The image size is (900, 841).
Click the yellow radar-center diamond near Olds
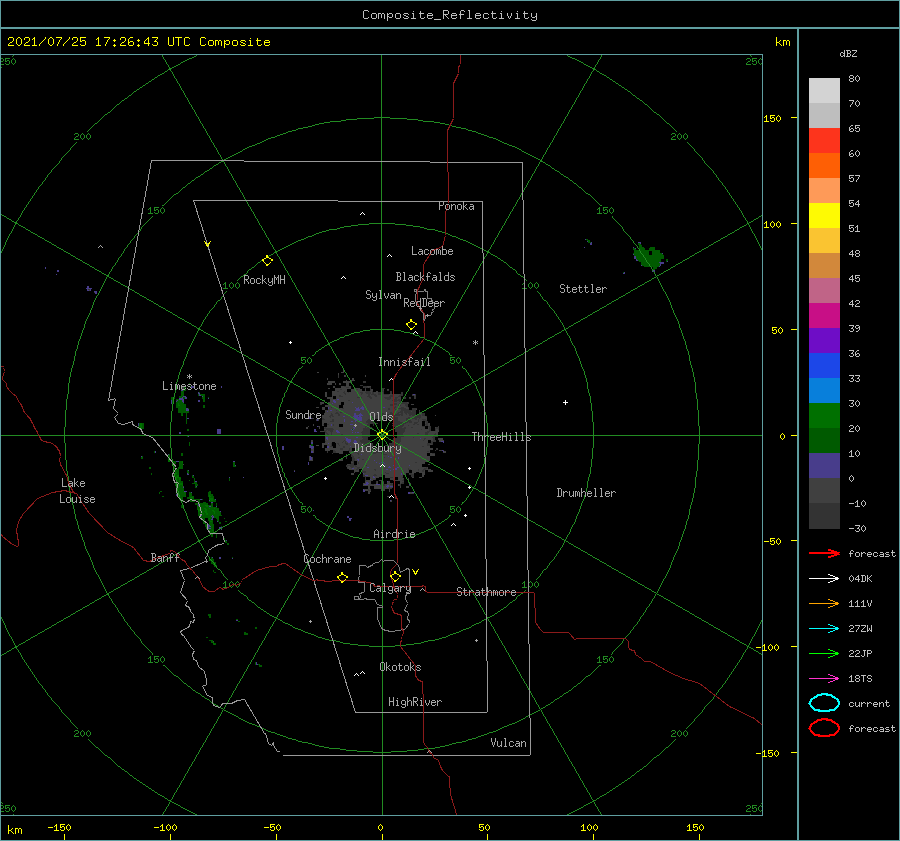coord(382,435)
